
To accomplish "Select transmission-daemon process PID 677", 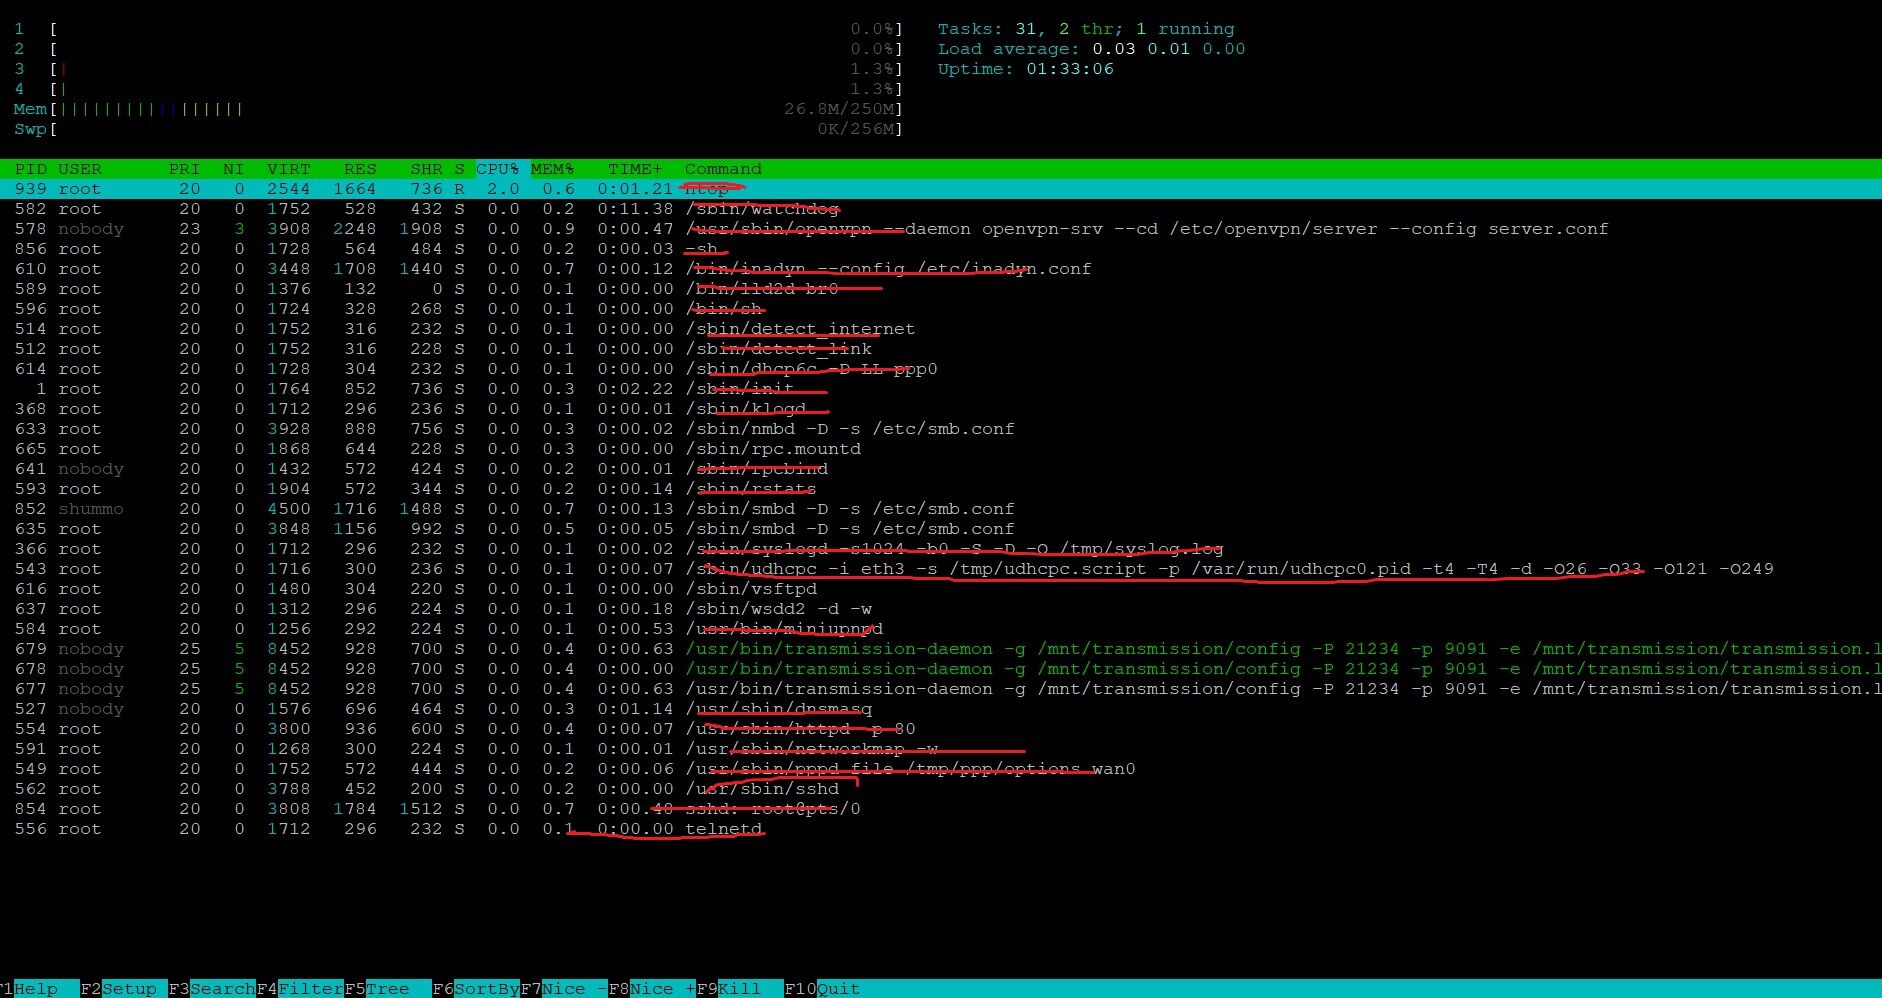I will pos(941,689).
